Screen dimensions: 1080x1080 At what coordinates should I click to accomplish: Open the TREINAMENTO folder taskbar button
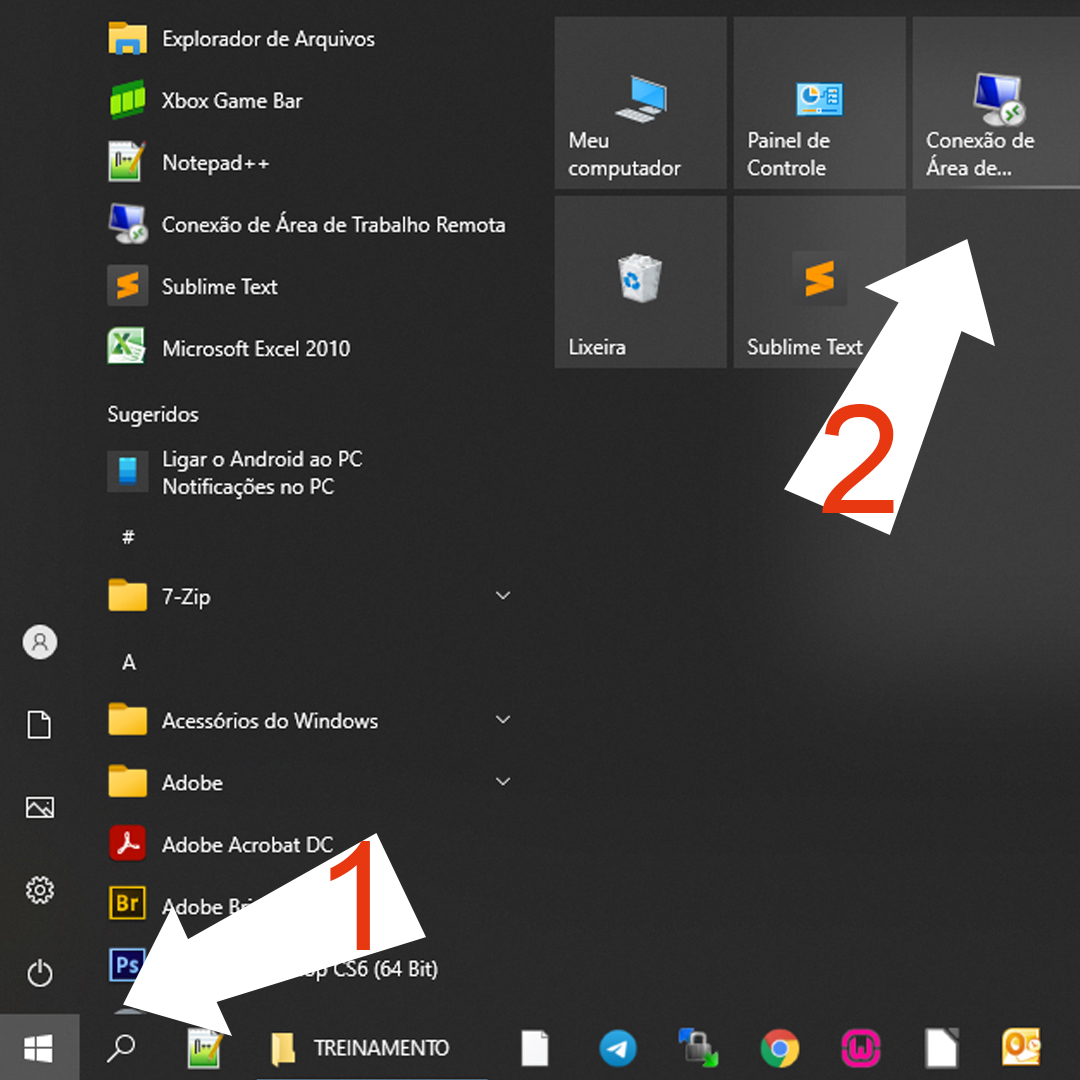(360, 1048)
